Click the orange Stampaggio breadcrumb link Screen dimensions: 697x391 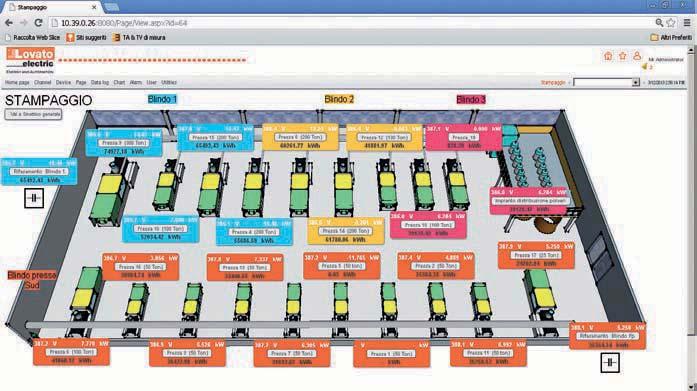553,83
